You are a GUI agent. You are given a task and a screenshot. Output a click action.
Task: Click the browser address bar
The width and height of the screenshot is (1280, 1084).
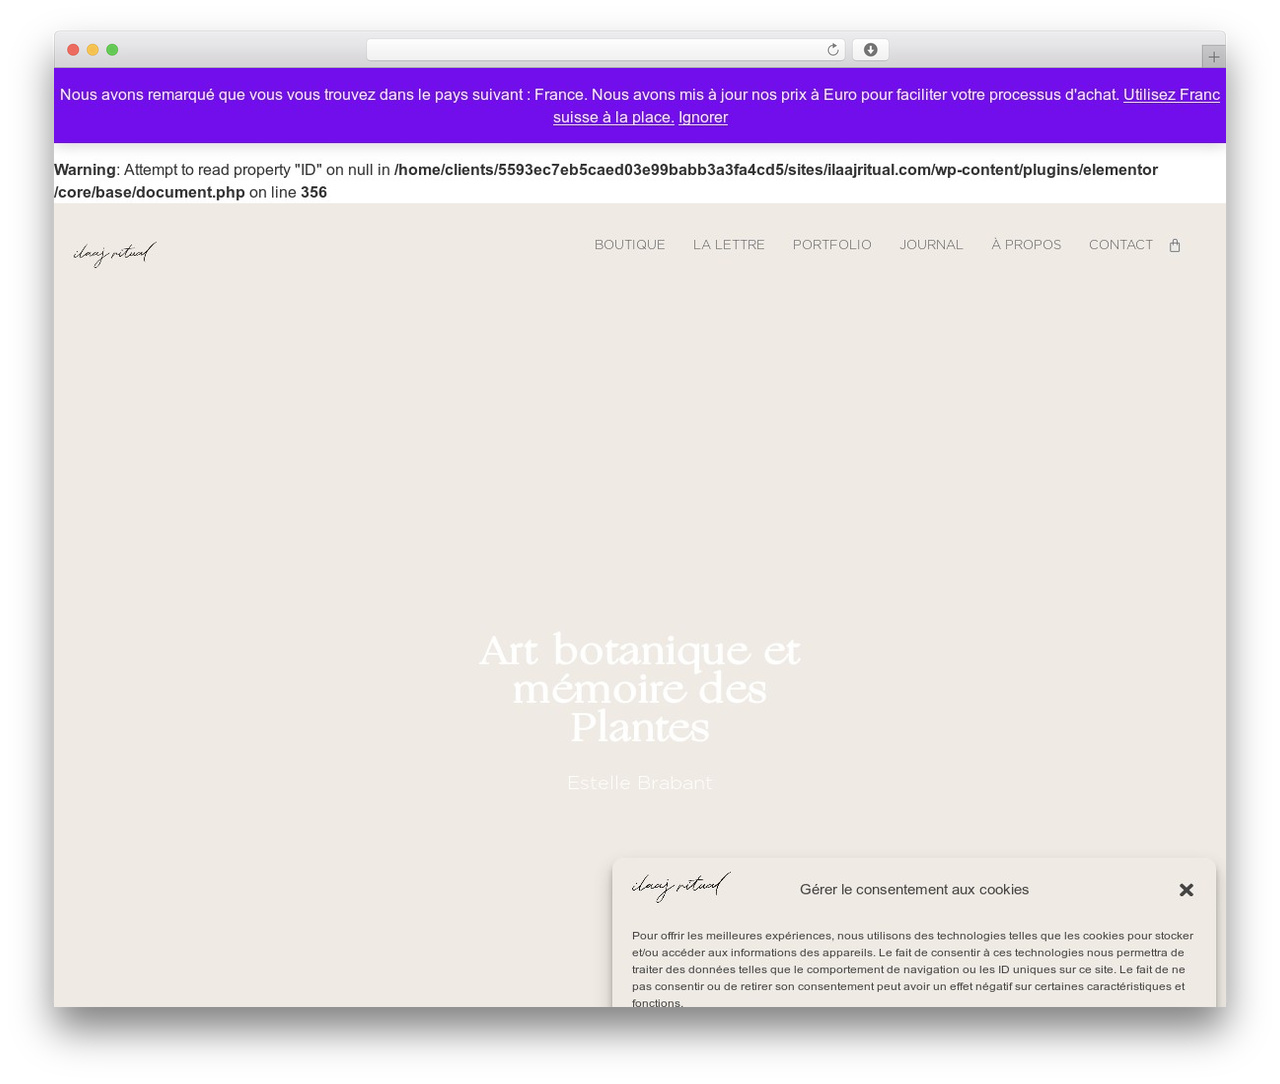[x=605, y=50]
